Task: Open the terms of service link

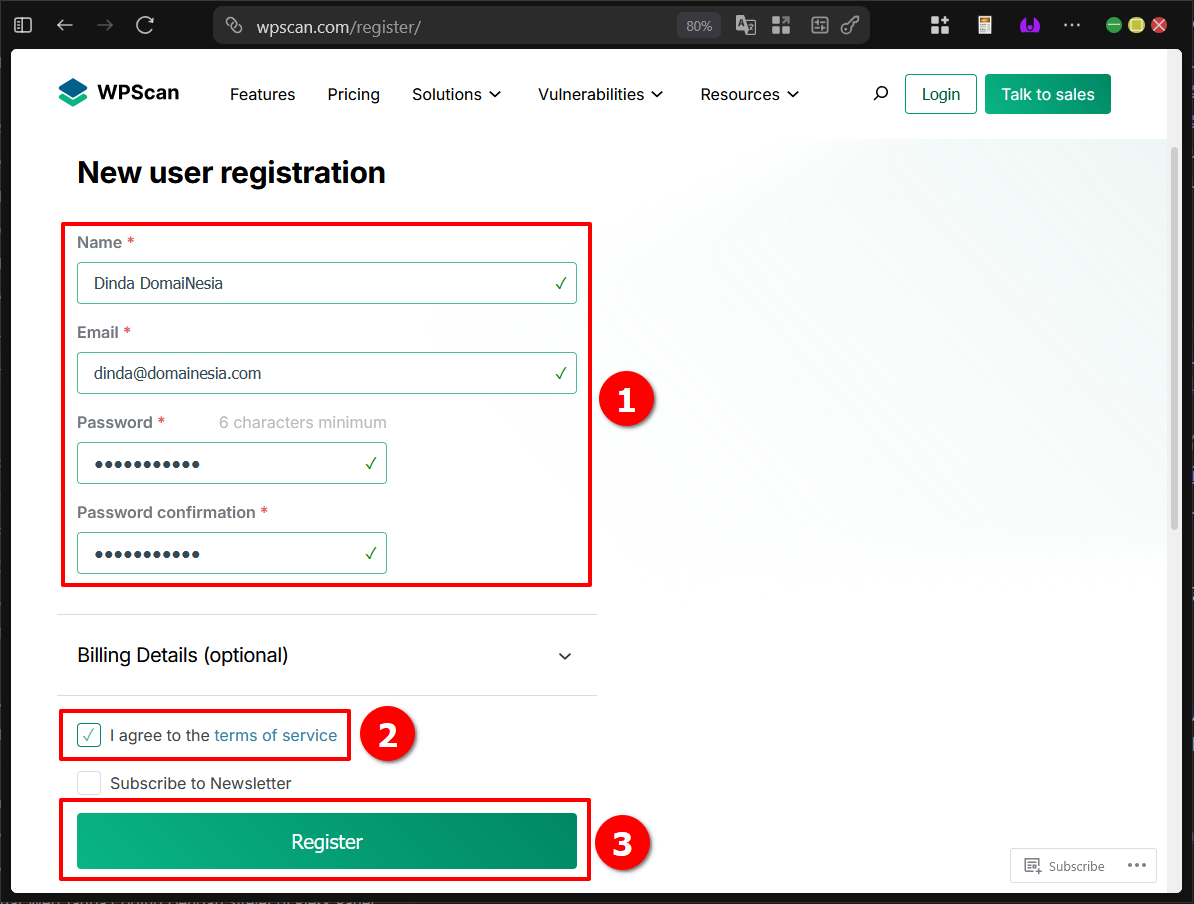Action: (276, 735)
